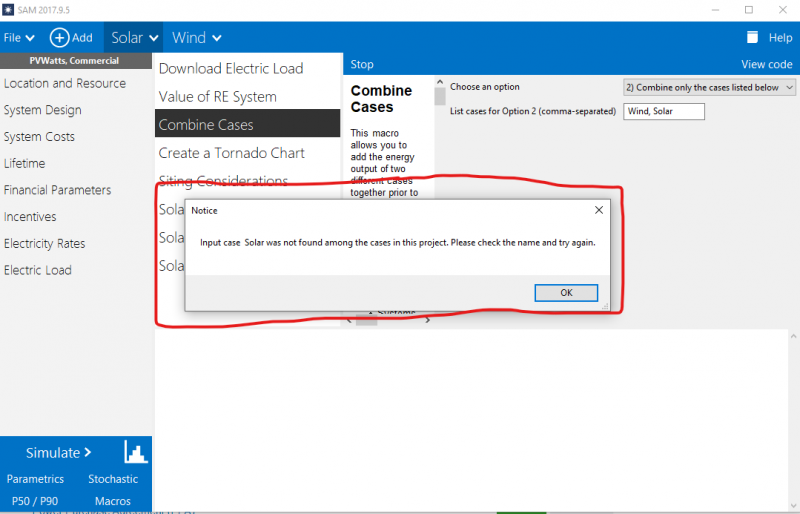
Task: Stop the running macro
Action: 362,64
